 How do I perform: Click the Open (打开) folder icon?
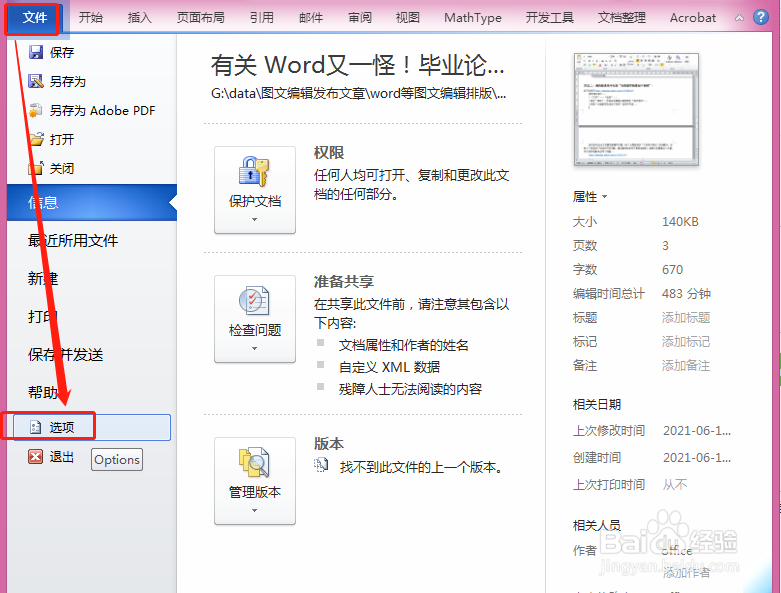pyautogui.click(x=36, y=139)
